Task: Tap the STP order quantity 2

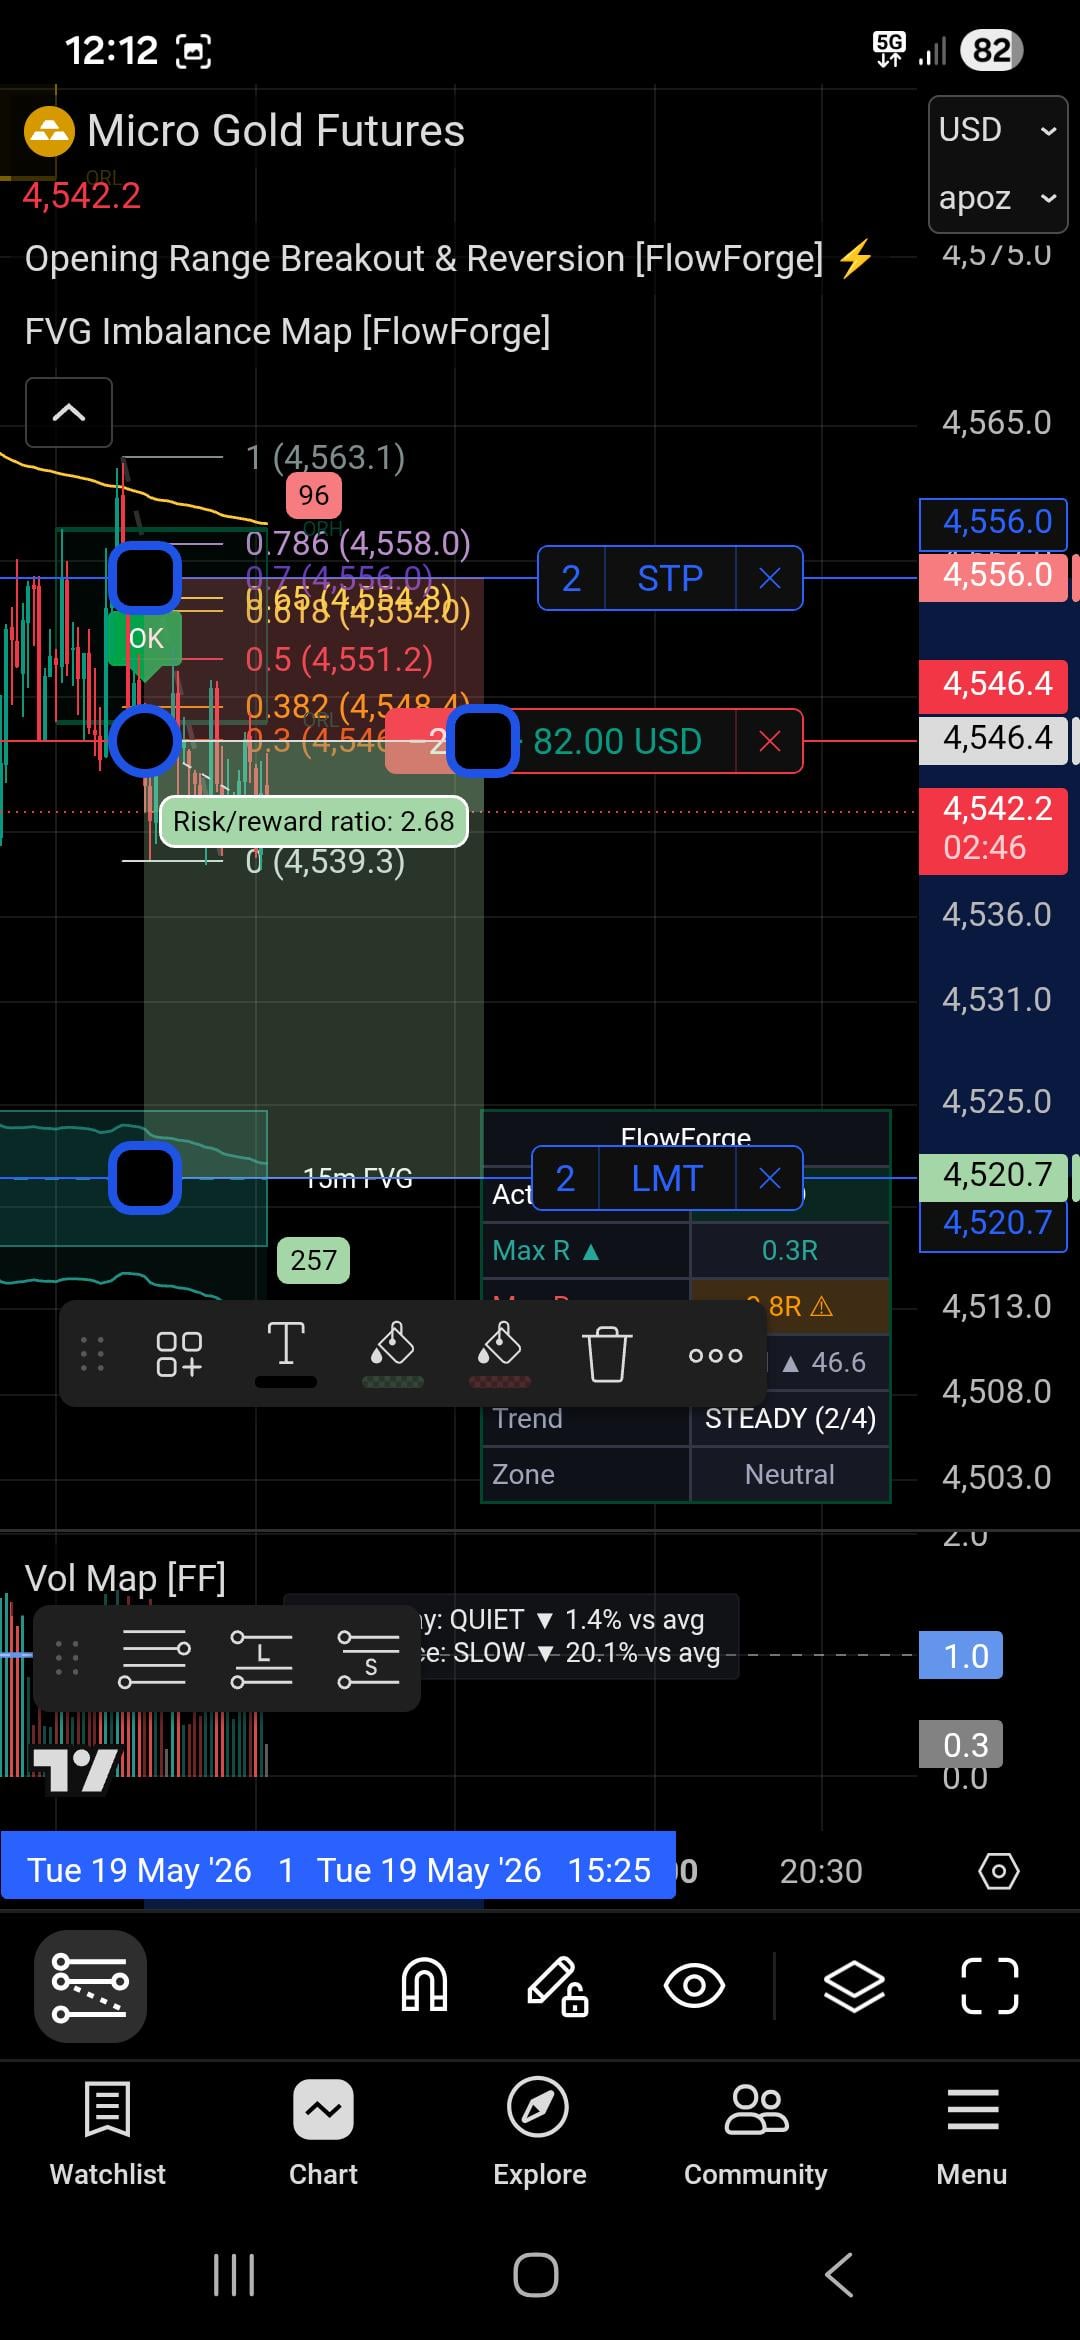Action: 571,578
